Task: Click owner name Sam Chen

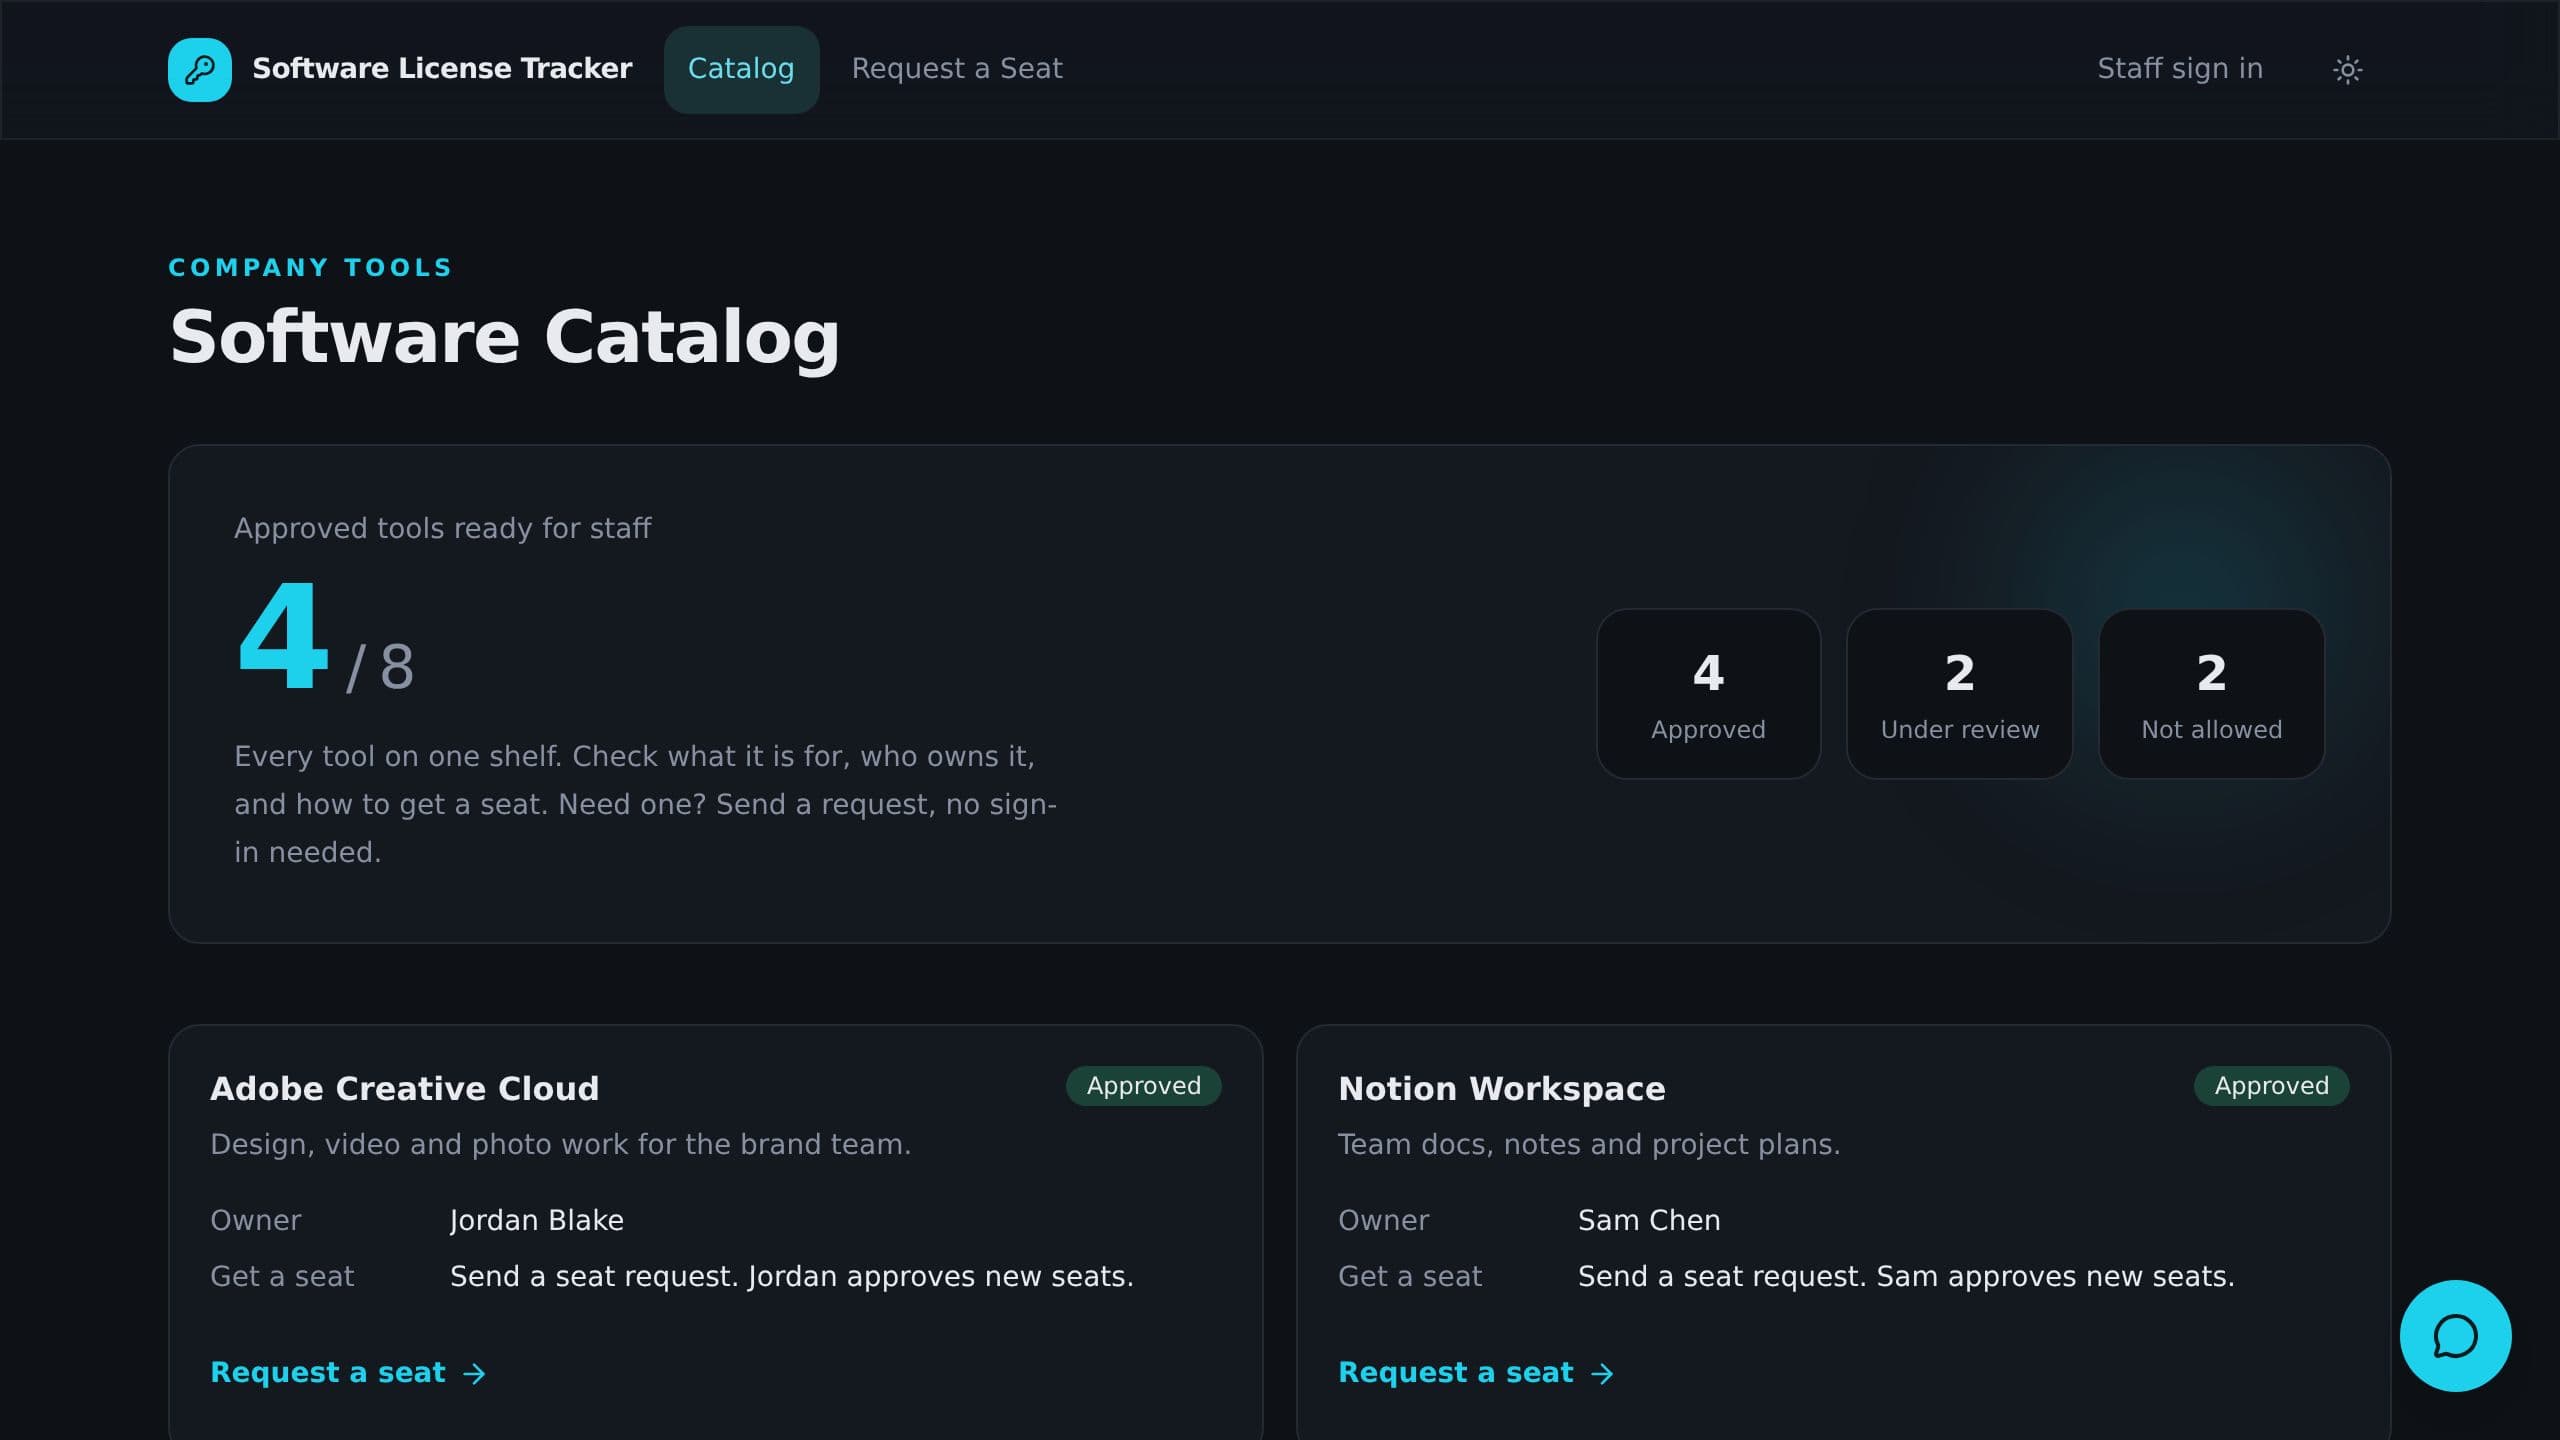Action: click(x=1649, y=1220)
